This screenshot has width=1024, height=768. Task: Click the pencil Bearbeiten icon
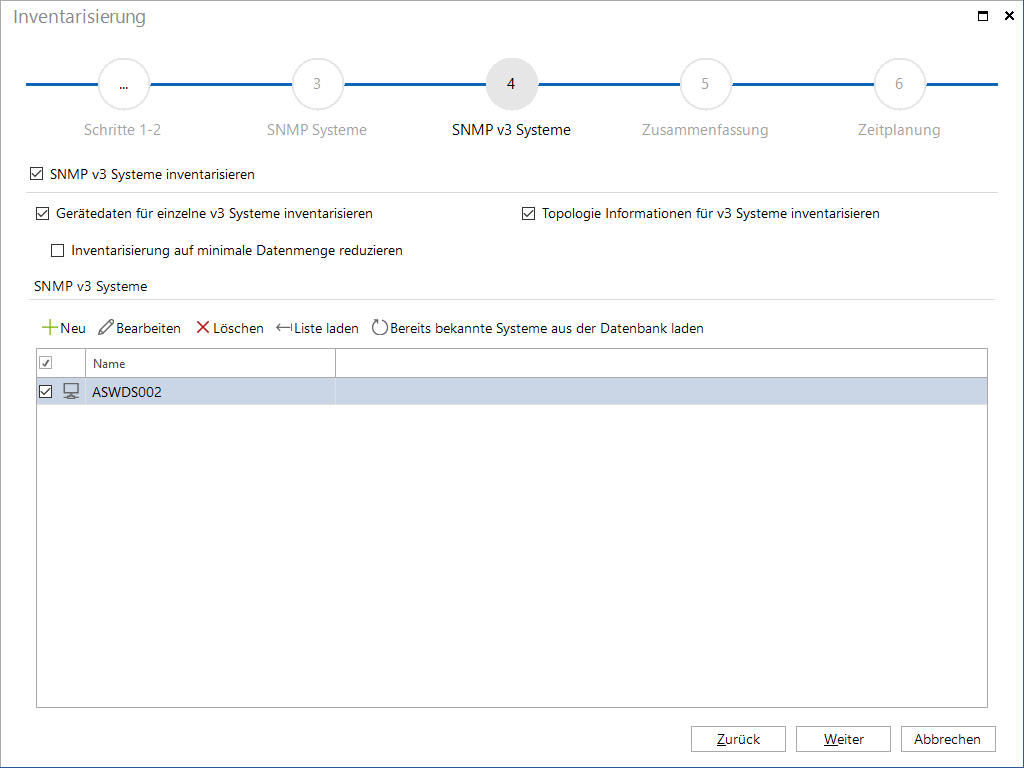(x=106, y=327)
